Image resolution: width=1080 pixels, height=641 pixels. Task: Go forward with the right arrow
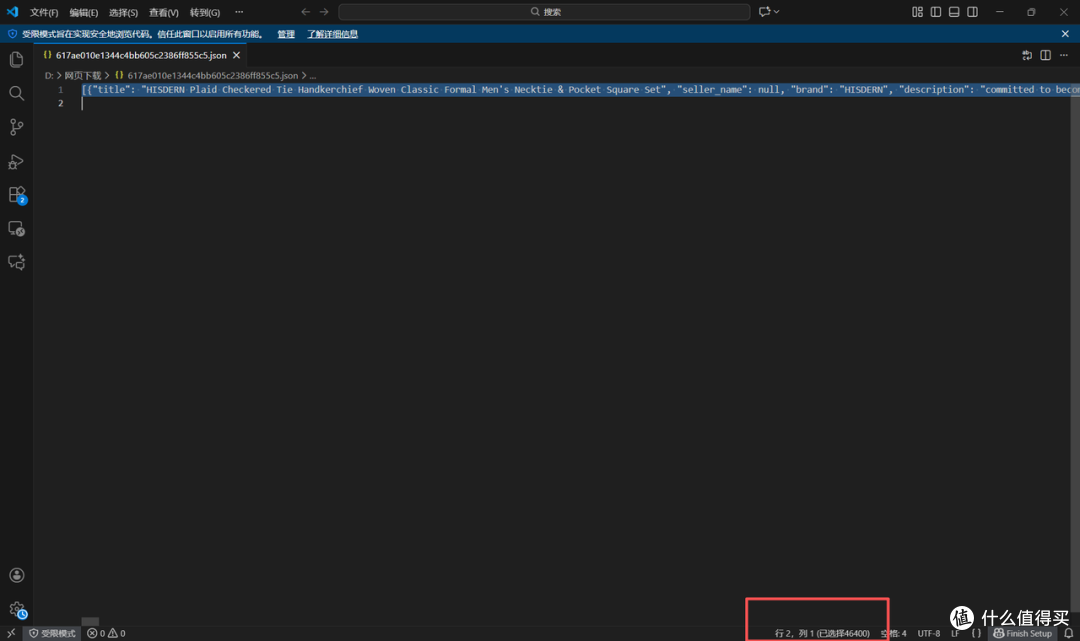click(x=324, y=12)
